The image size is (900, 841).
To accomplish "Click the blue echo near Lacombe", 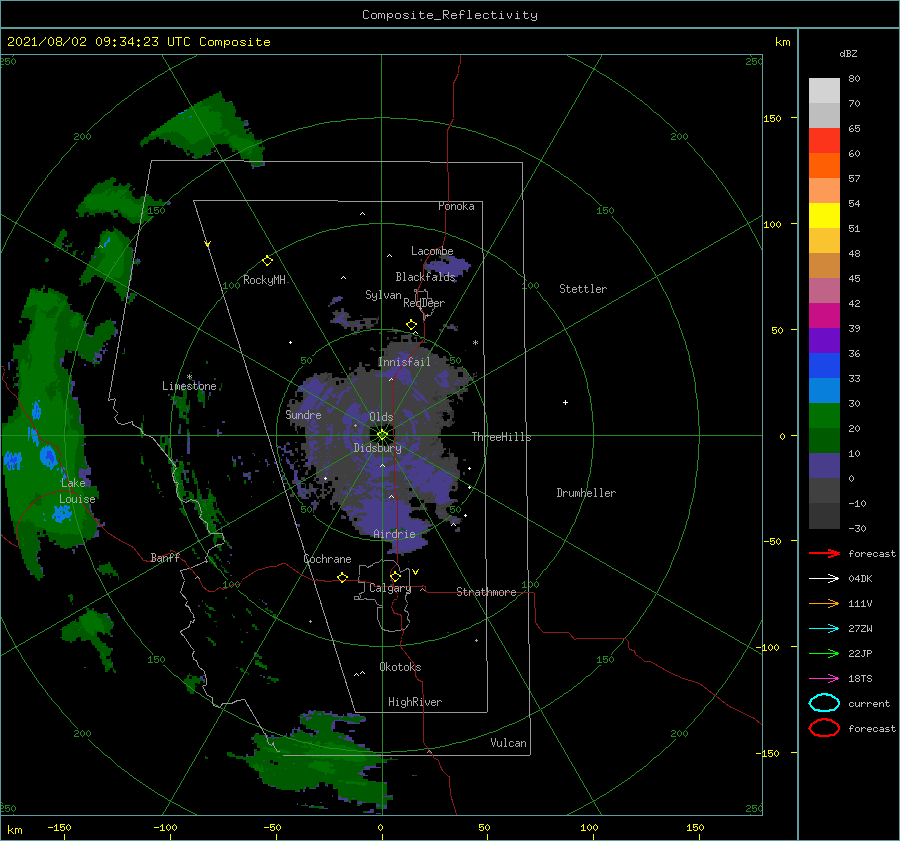I will (448, 266).
